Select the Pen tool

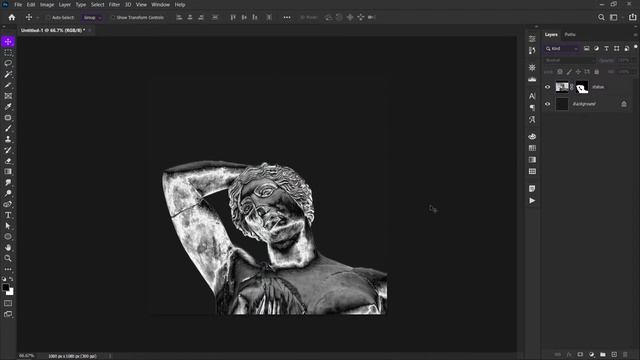(x=8, y=204)
